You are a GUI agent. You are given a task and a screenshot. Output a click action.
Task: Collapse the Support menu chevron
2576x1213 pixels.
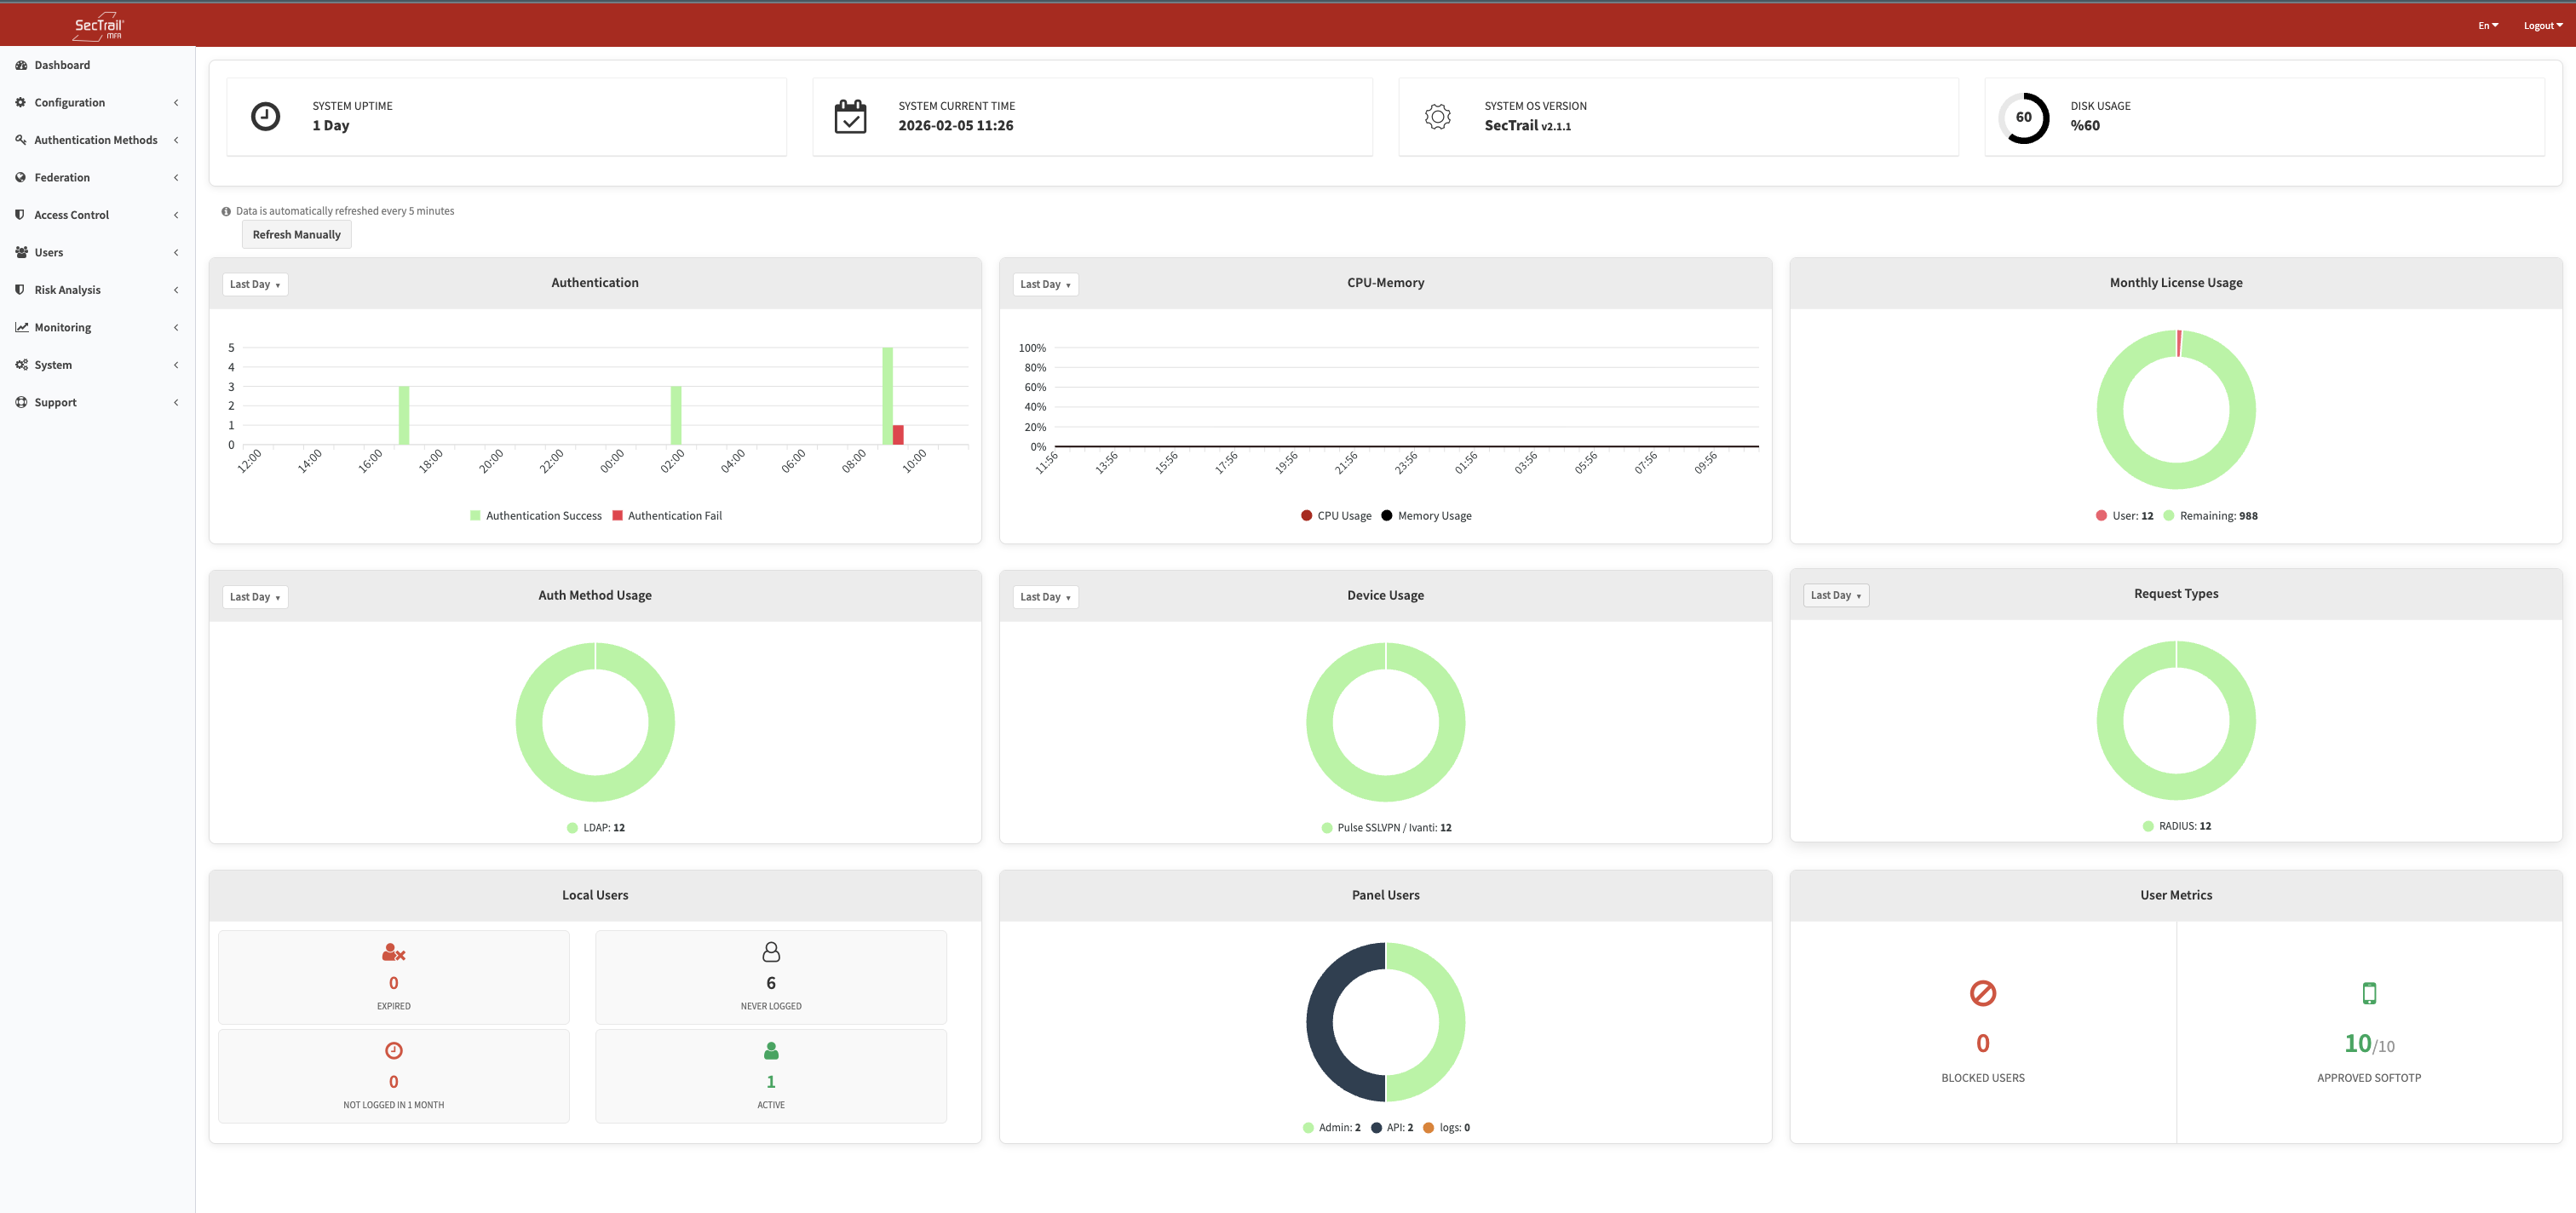pos(177,402)
